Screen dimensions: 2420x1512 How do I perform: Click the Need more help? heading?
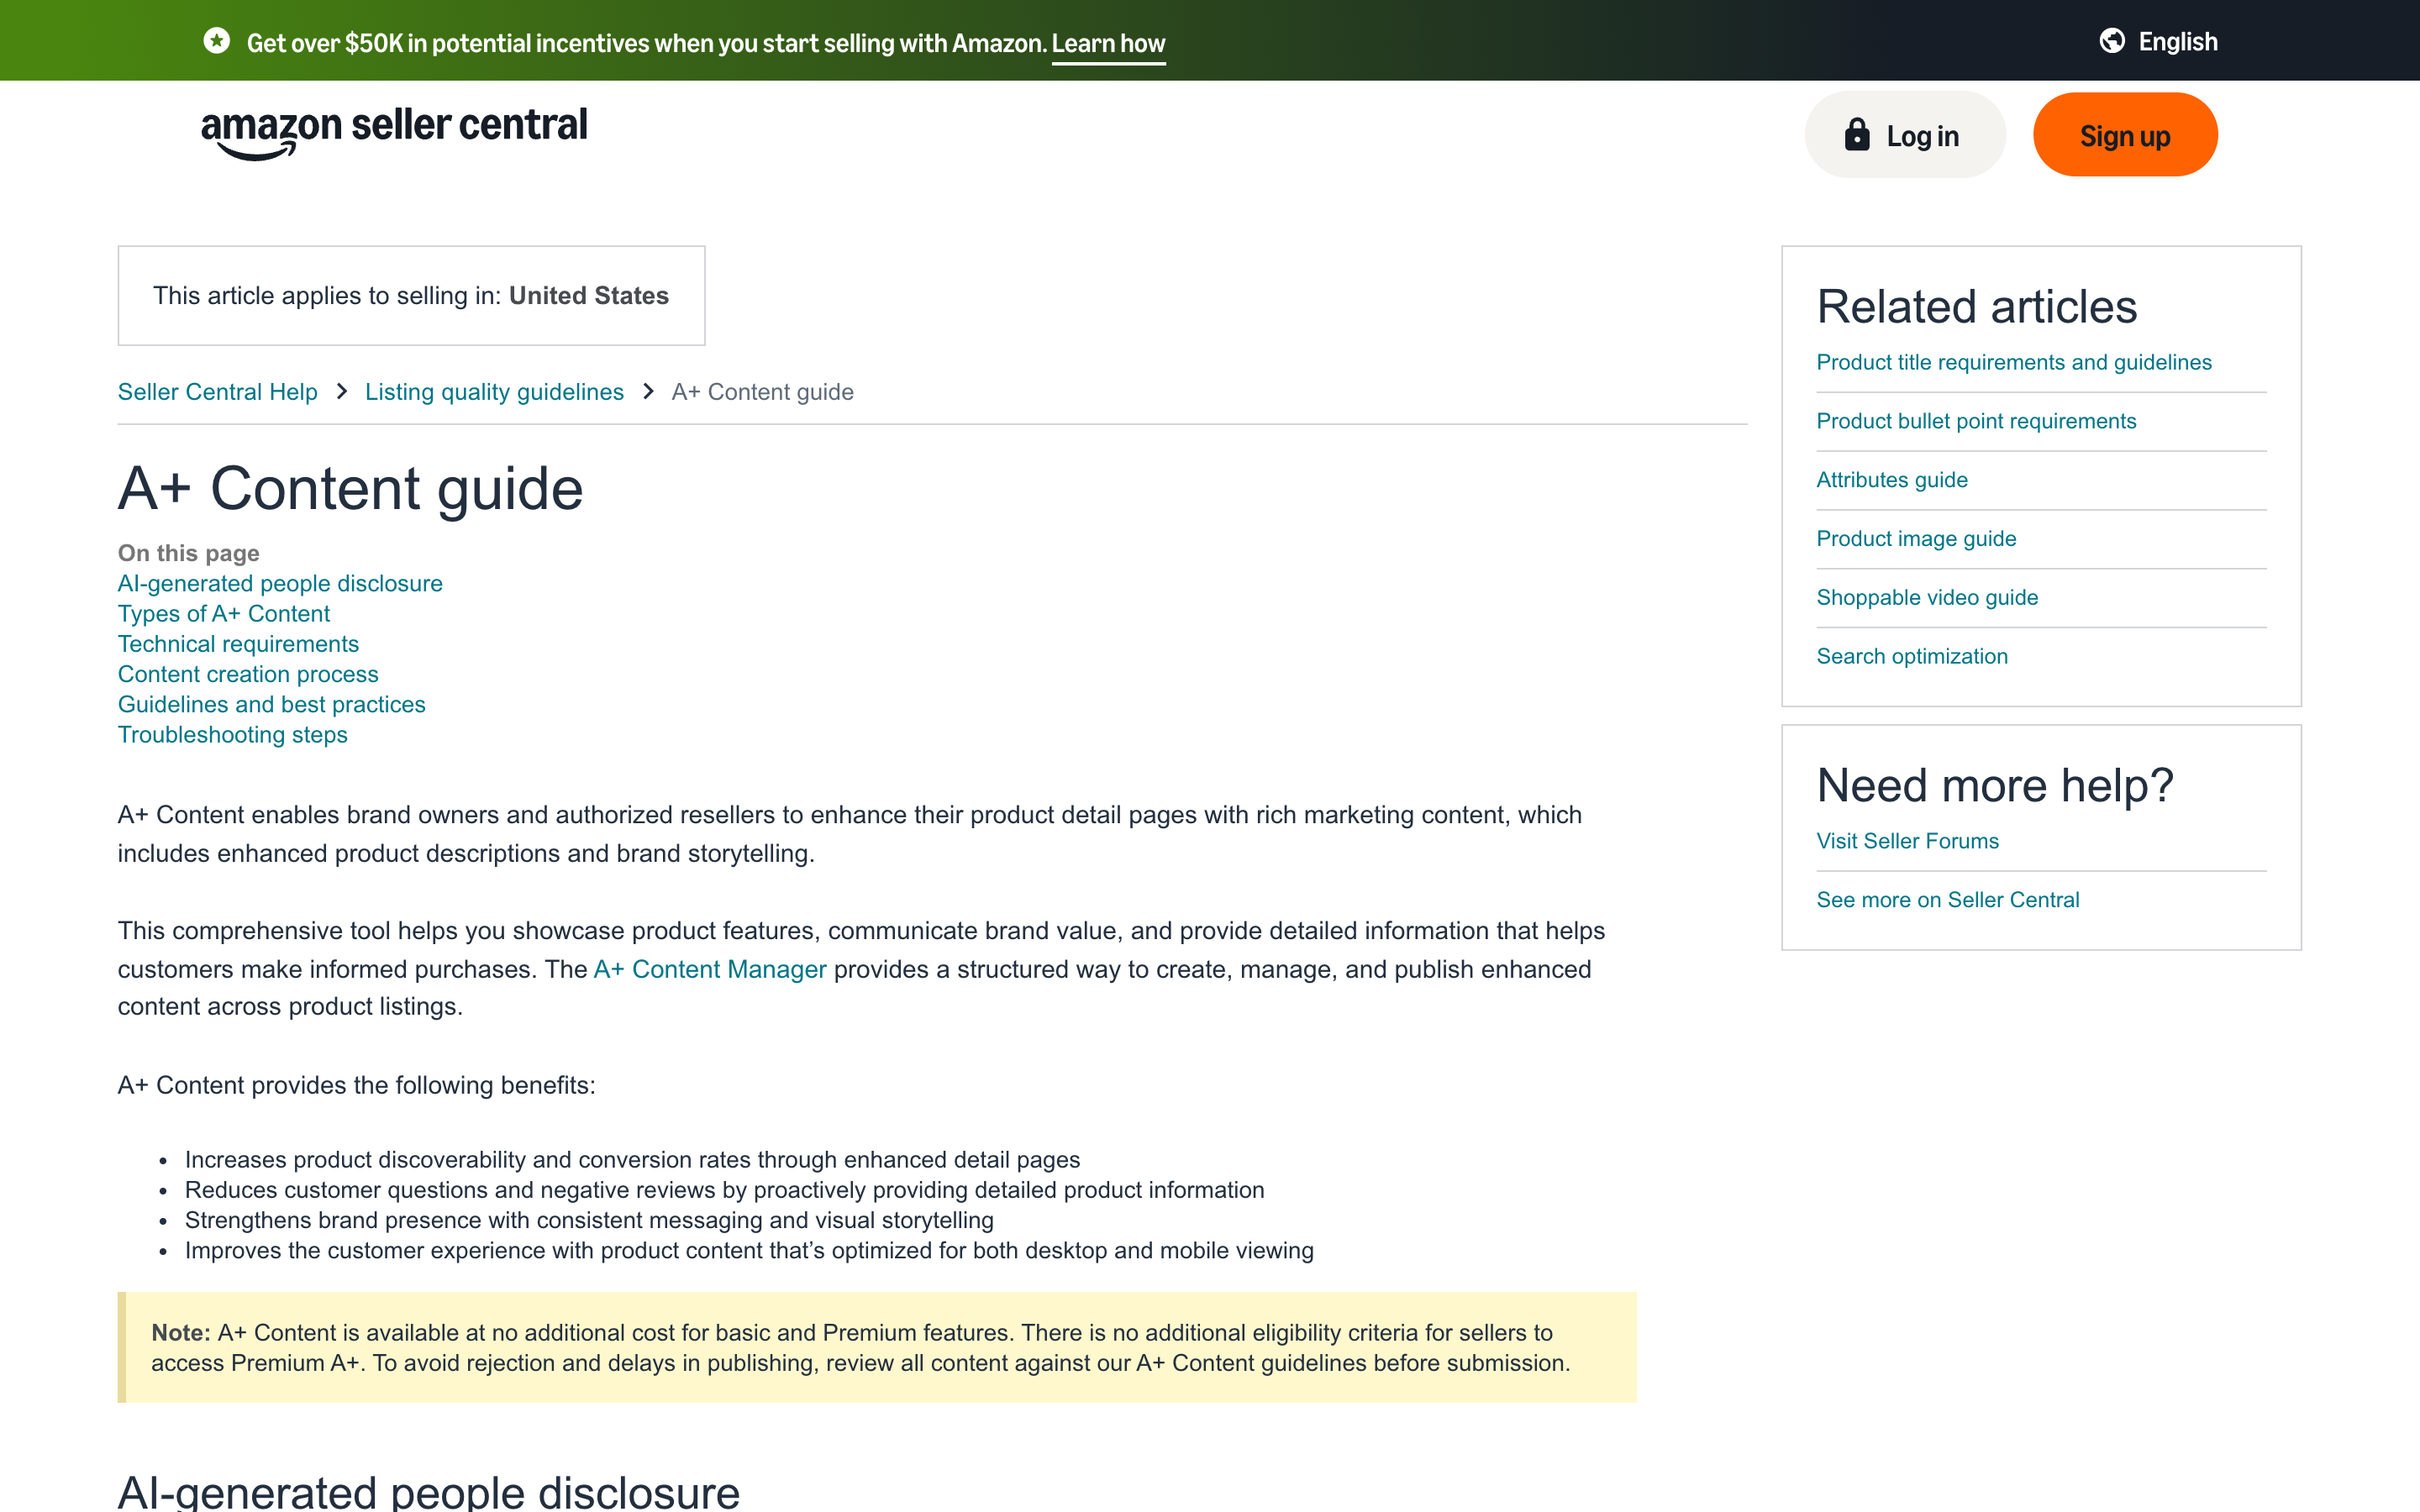coord(1995,785)
